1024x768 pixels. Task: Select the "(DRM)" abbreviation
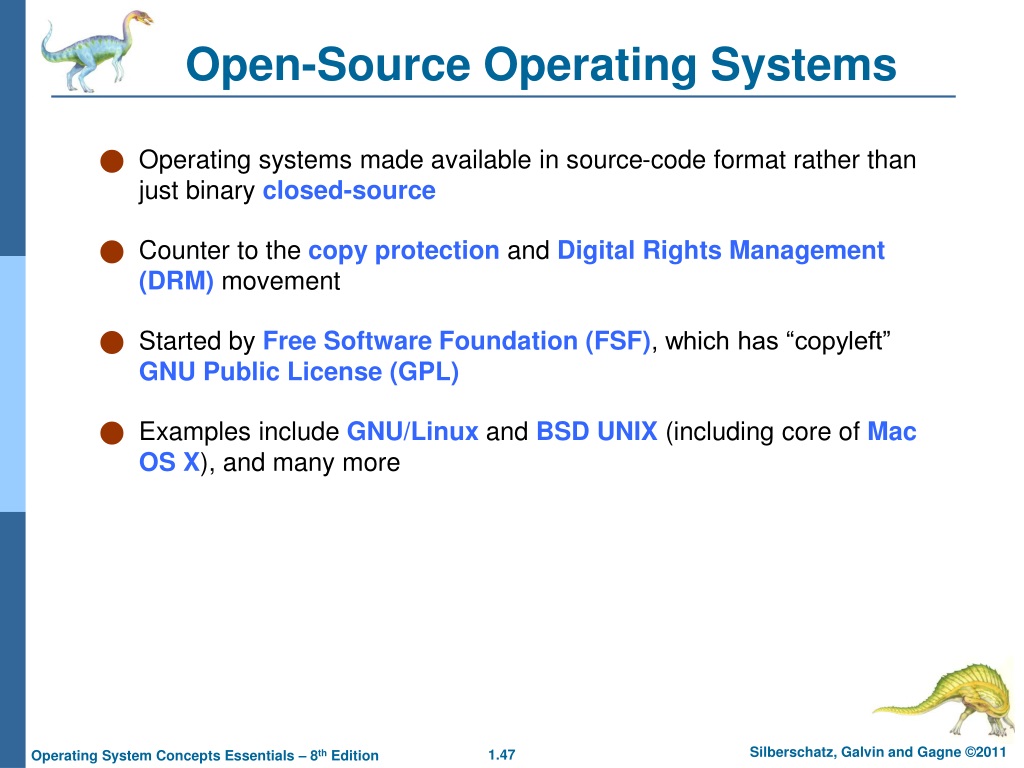176,281
